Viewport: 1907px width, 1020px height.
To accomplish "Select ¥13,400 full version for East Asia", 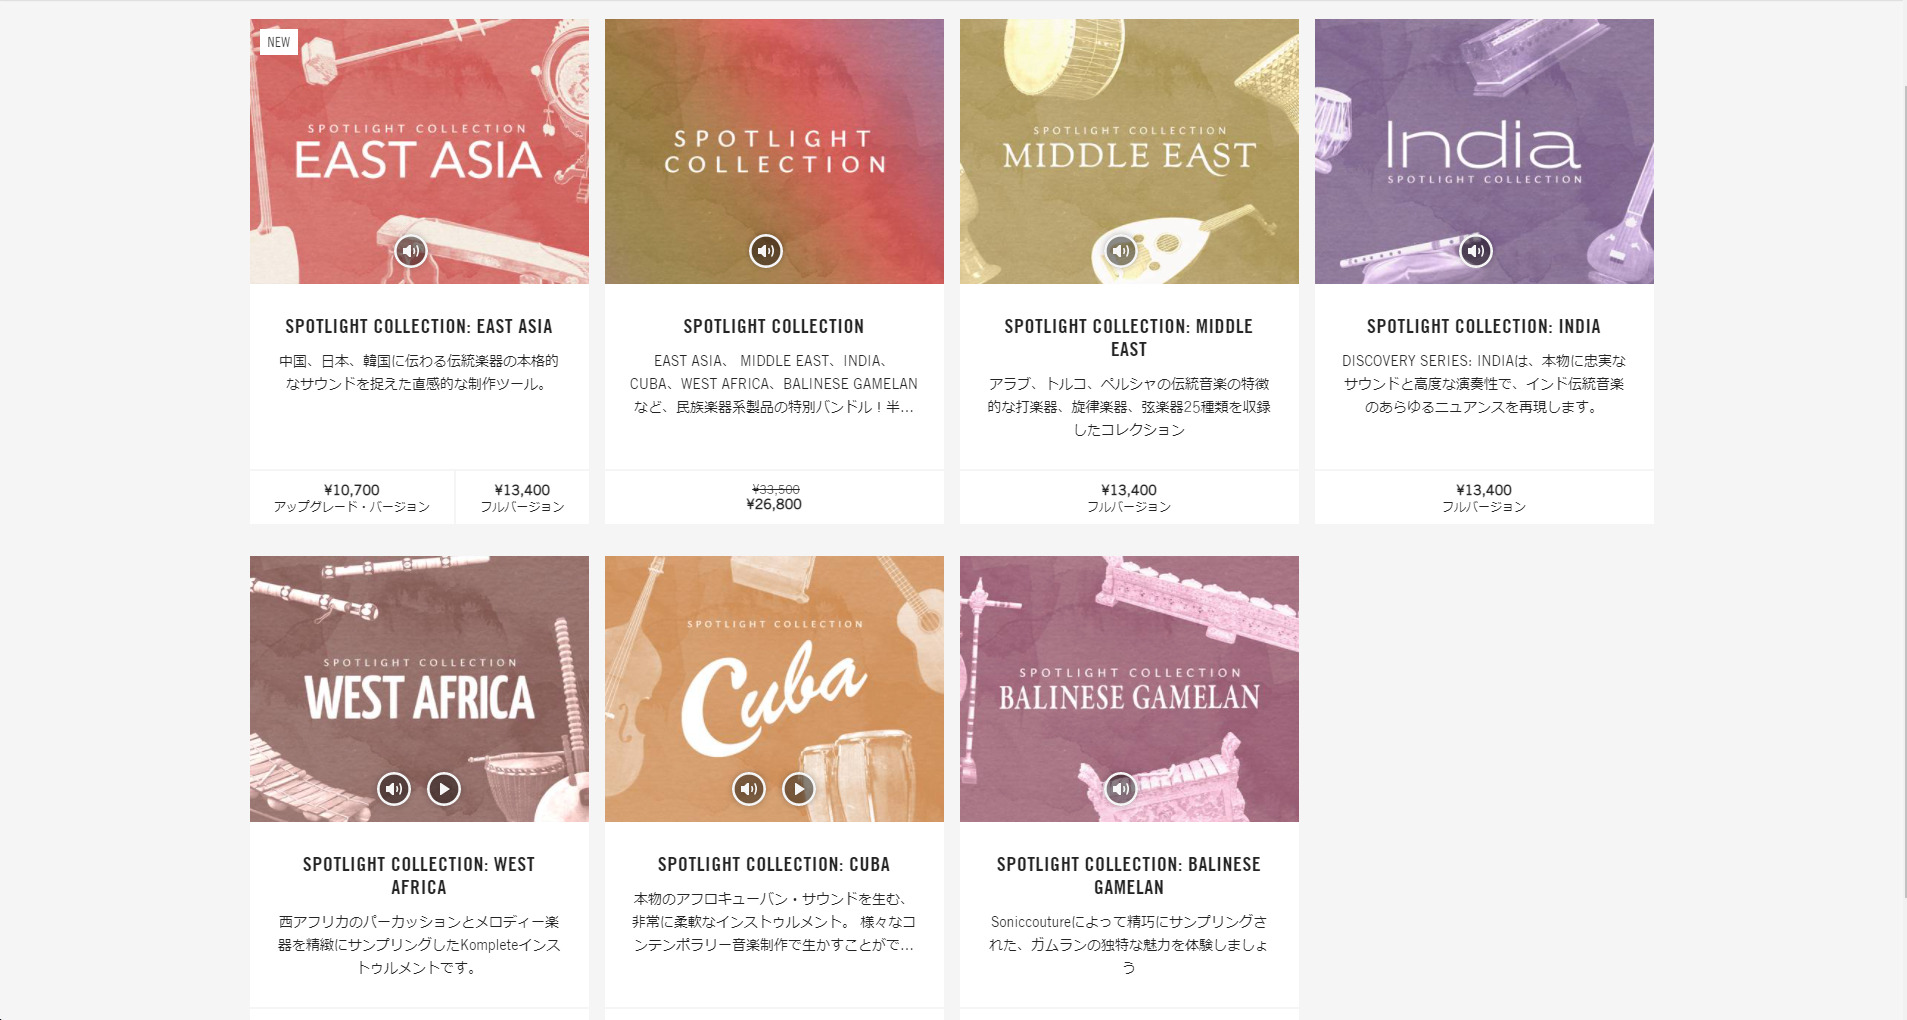I will tap(522, 497).
